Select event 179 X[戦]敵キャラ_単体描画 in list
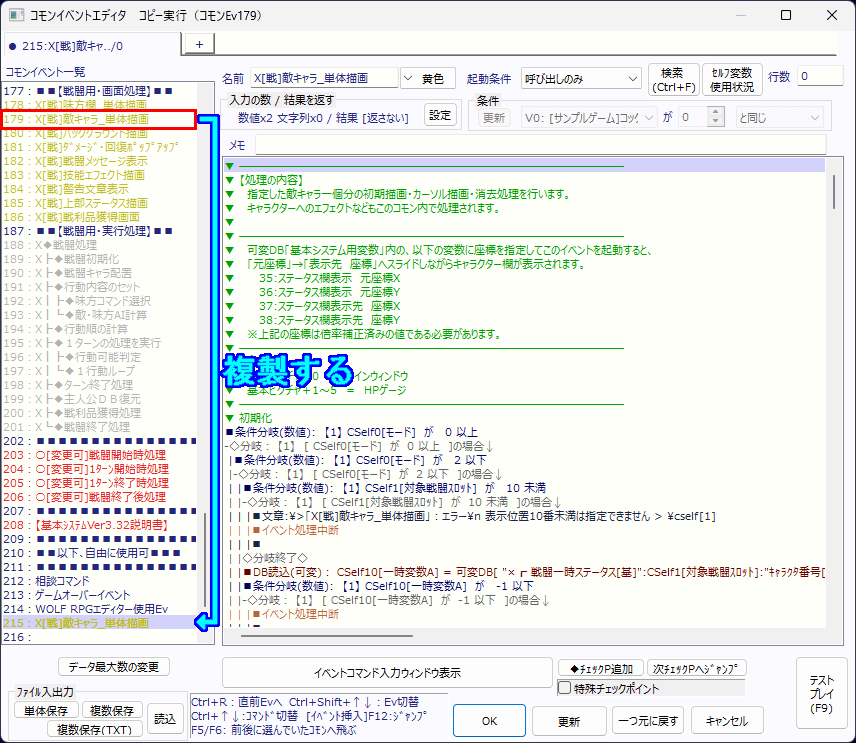The height and width of the screenshot is (743, 856). coord(98,119)
